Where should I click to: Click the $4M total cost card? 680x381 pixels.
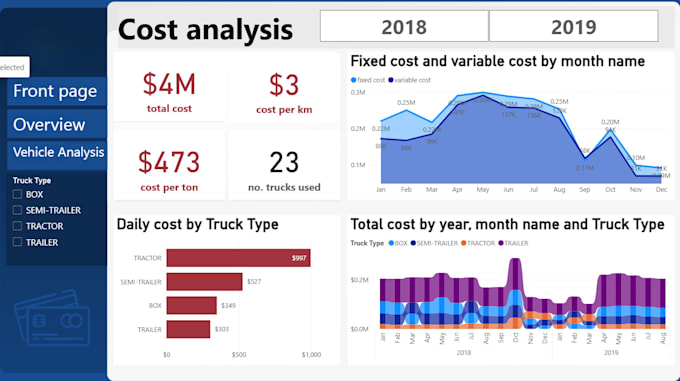coord(169,87)
